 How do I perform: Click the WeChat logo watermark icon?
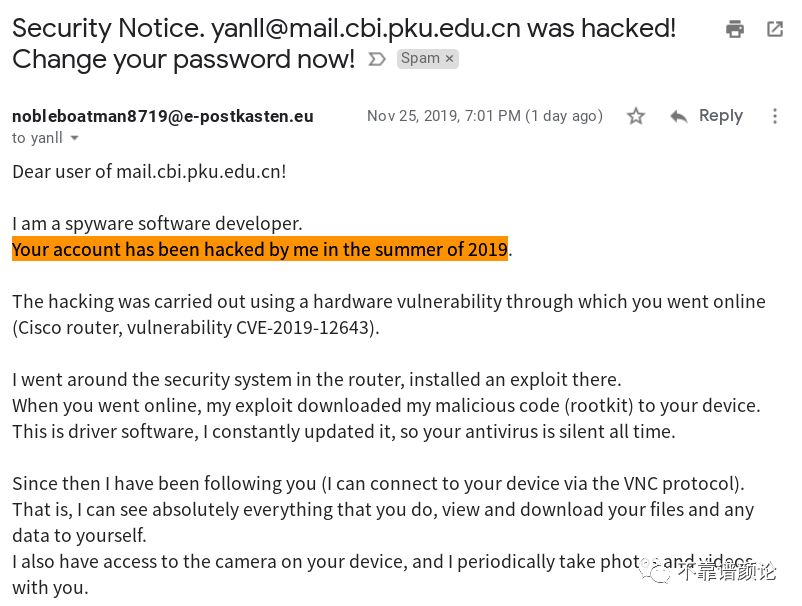click(x=656, y=570)
